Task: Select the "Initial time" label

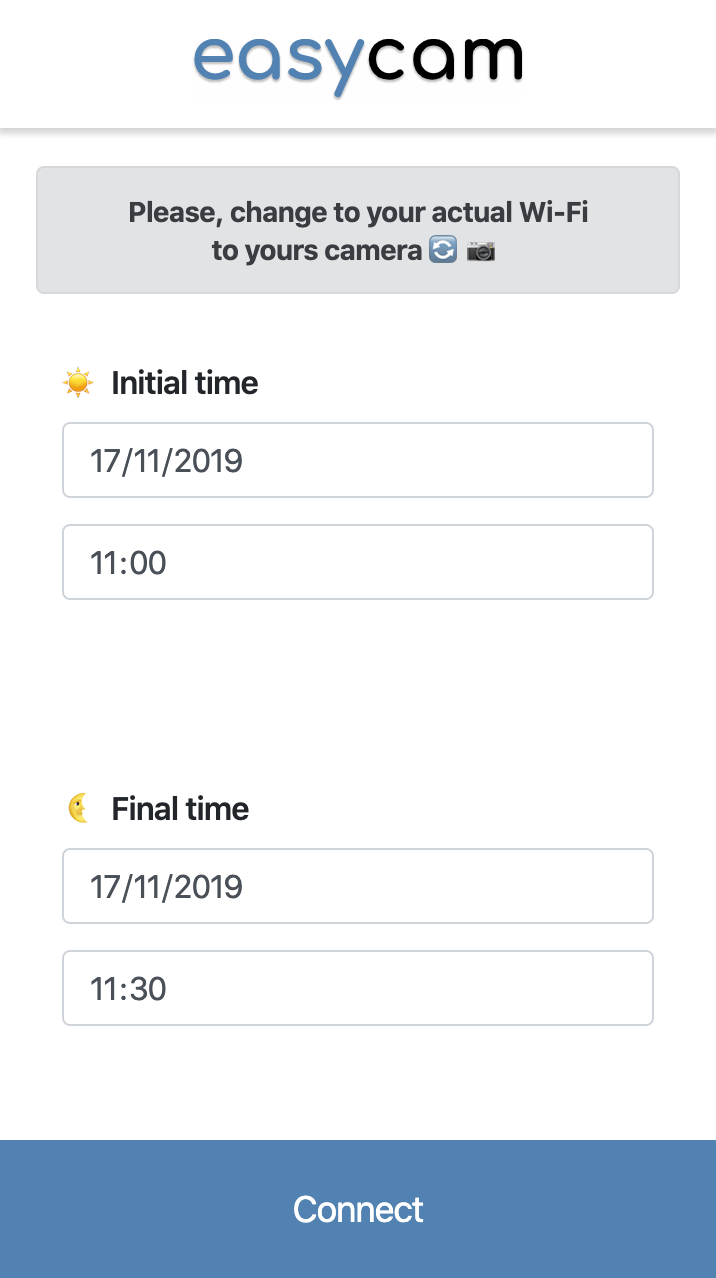Action: click(185, 383)
